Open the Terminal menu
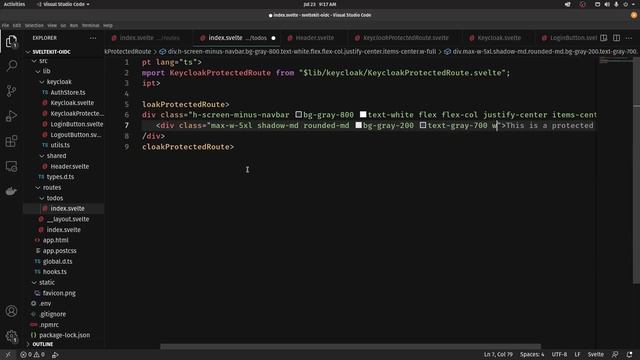 point(90,25)
